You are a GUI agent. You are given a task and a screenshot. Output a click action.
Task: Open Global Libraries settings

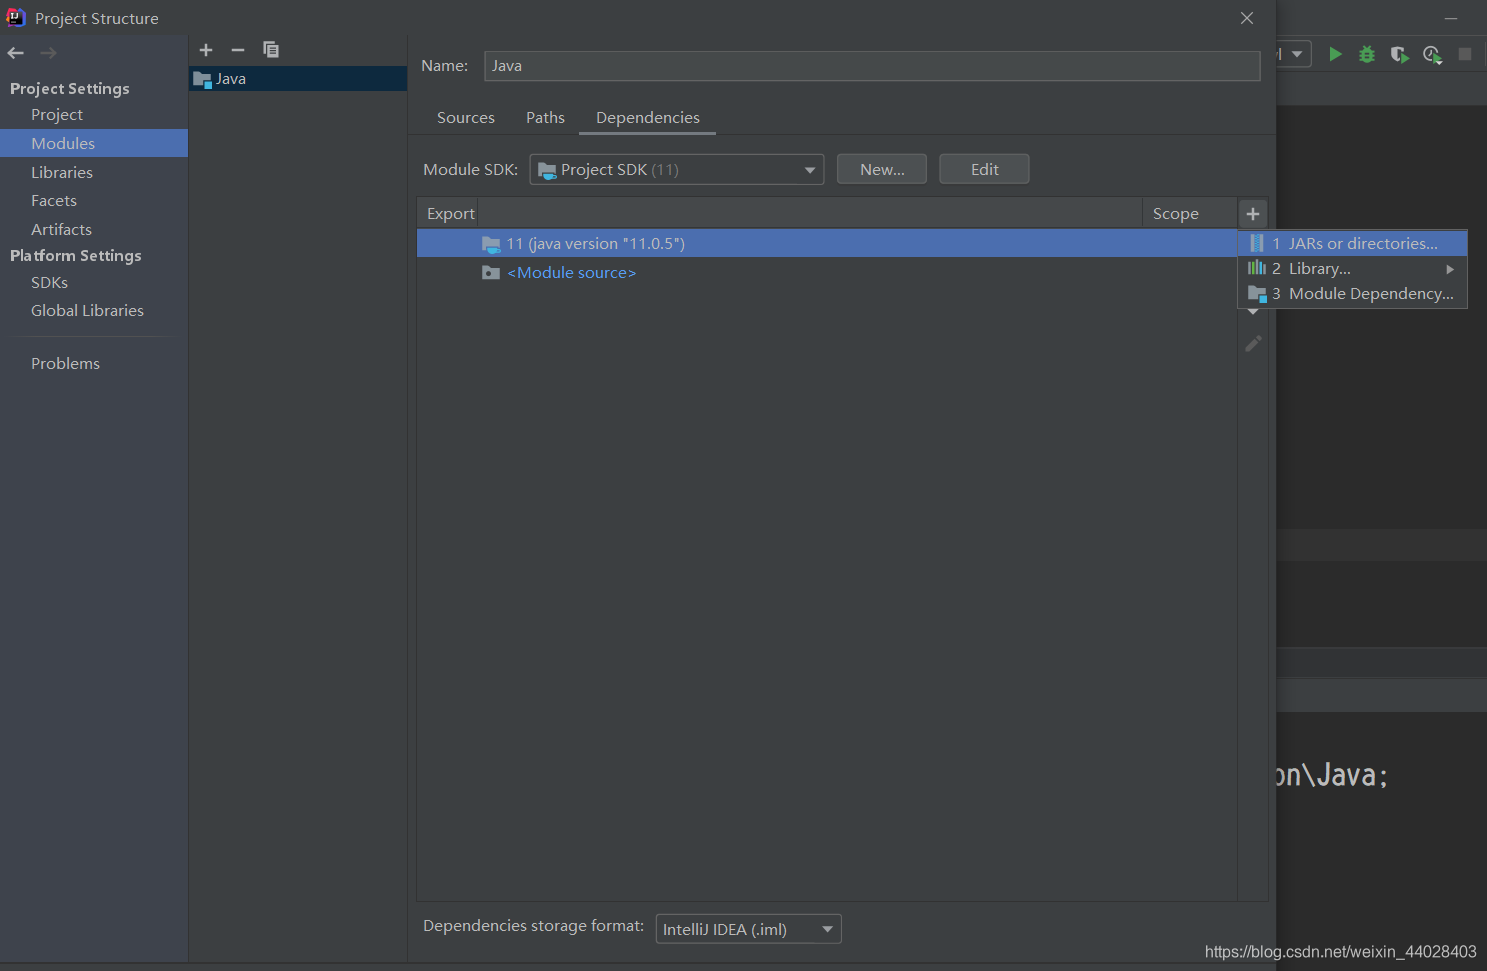pos(94,311)
